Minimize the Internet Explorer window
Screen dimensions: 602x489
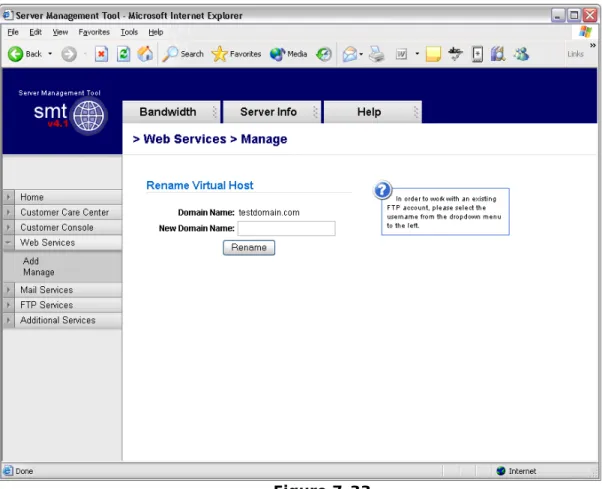tap(557, 15)
